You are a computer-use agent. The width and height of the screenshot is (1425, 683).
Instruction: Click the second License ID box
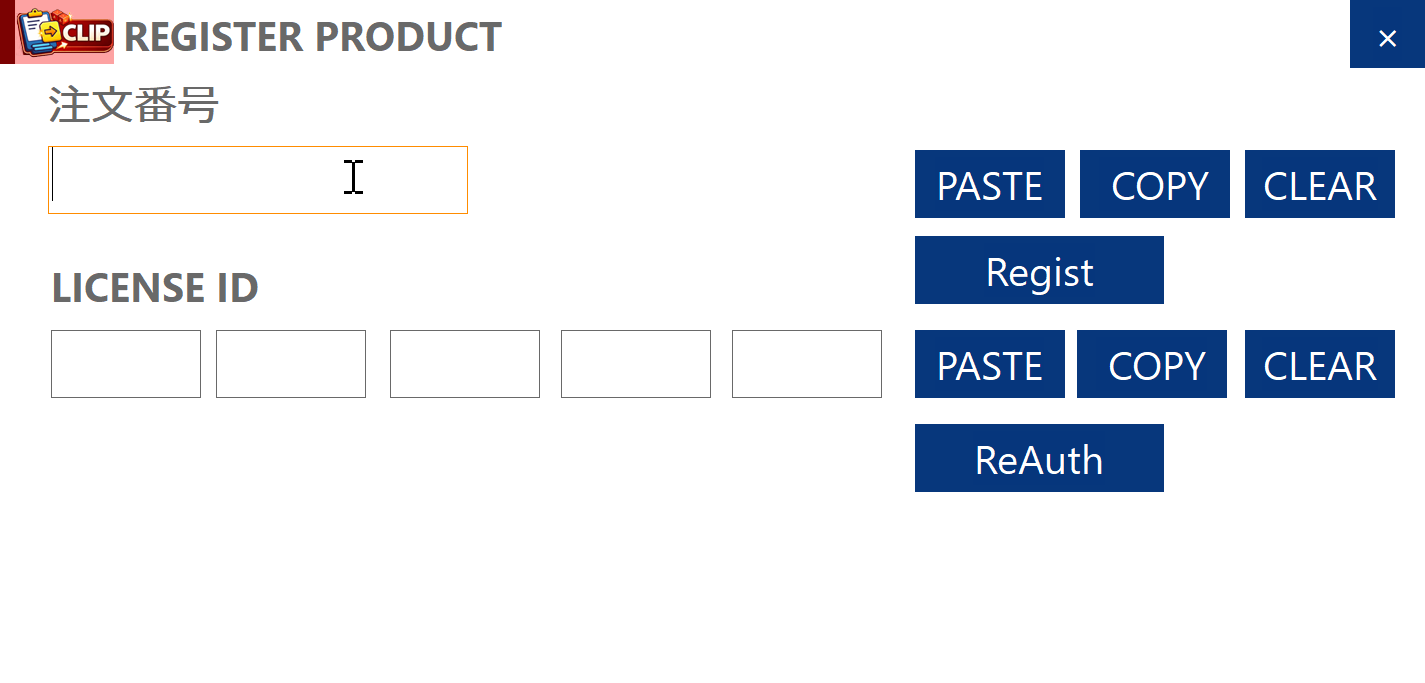[x=291, y=364]
